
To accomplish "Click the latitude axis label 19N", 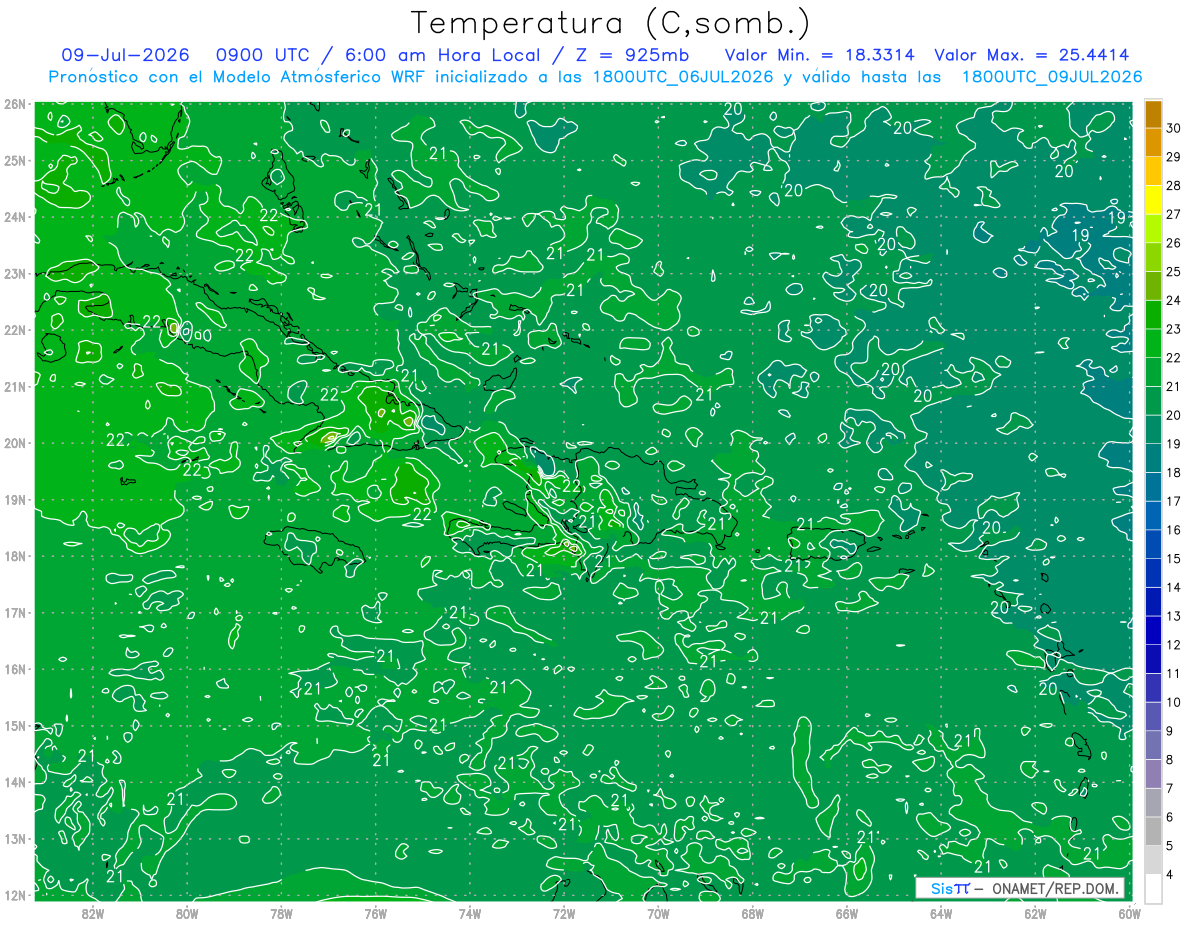I will [15, 499].
